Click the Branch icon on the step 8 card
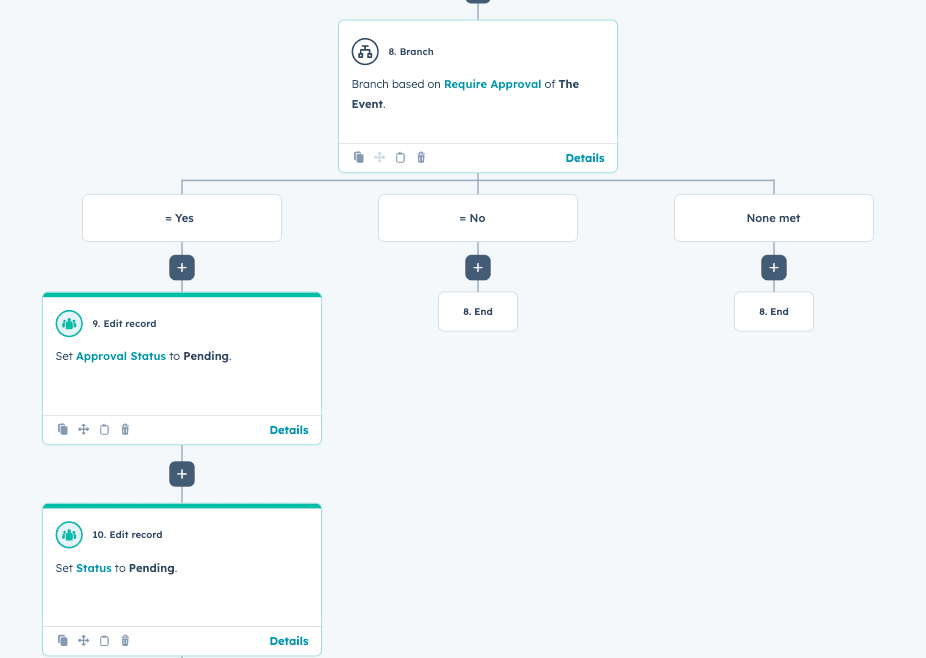 click(365, 52)
